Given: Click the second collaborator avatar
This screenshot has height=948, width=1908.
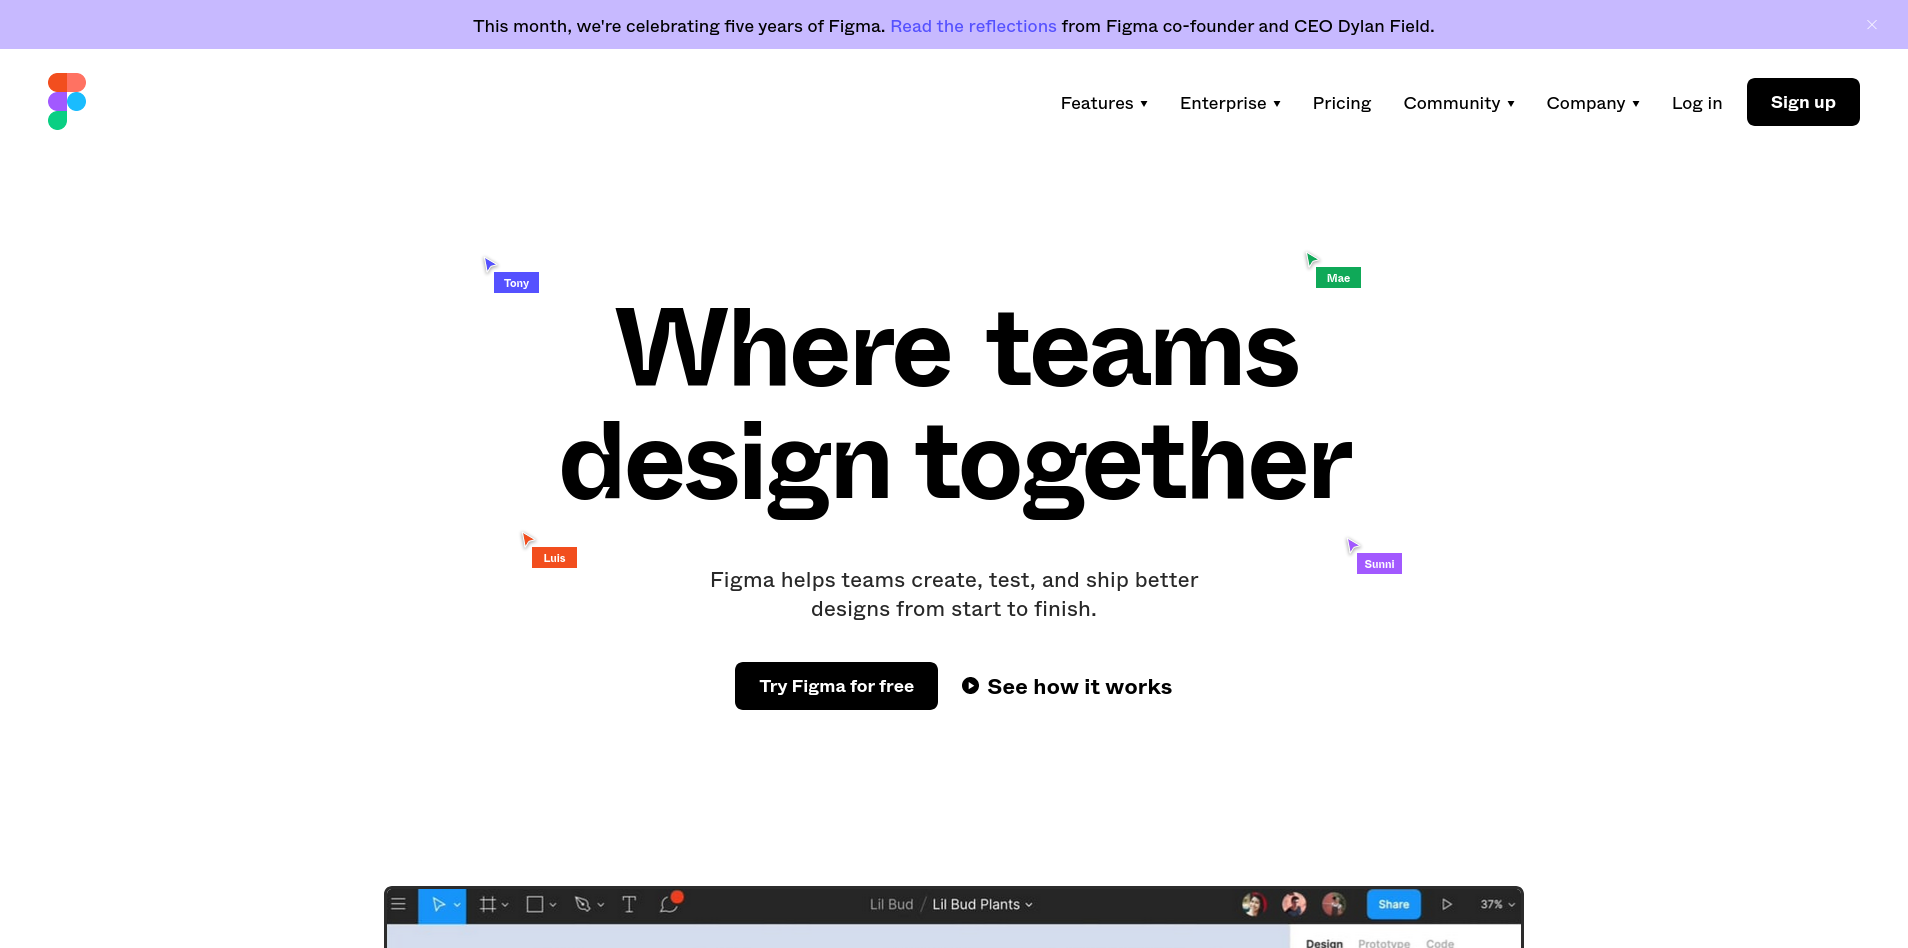Looking at the screenshot, I should point(1294,904).
